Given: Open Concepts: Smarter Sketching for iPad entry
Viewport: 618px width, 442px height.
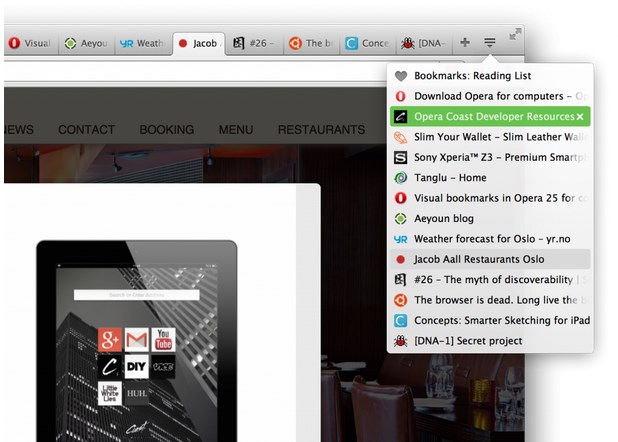Looking at the screenshot, I should pos(490,320).
